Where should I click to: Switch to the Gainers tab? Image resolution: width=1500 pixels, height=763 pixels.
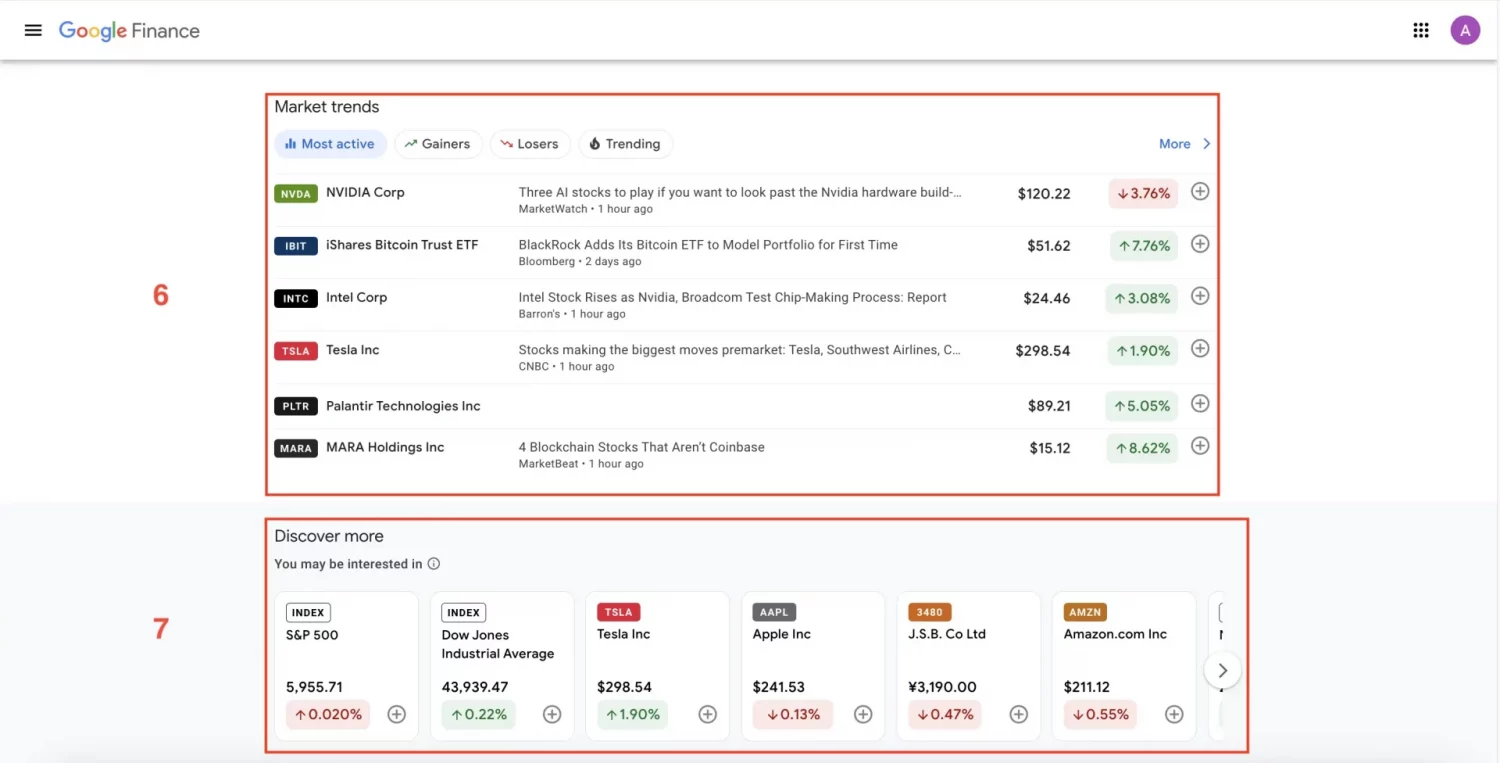pos(438,144)
